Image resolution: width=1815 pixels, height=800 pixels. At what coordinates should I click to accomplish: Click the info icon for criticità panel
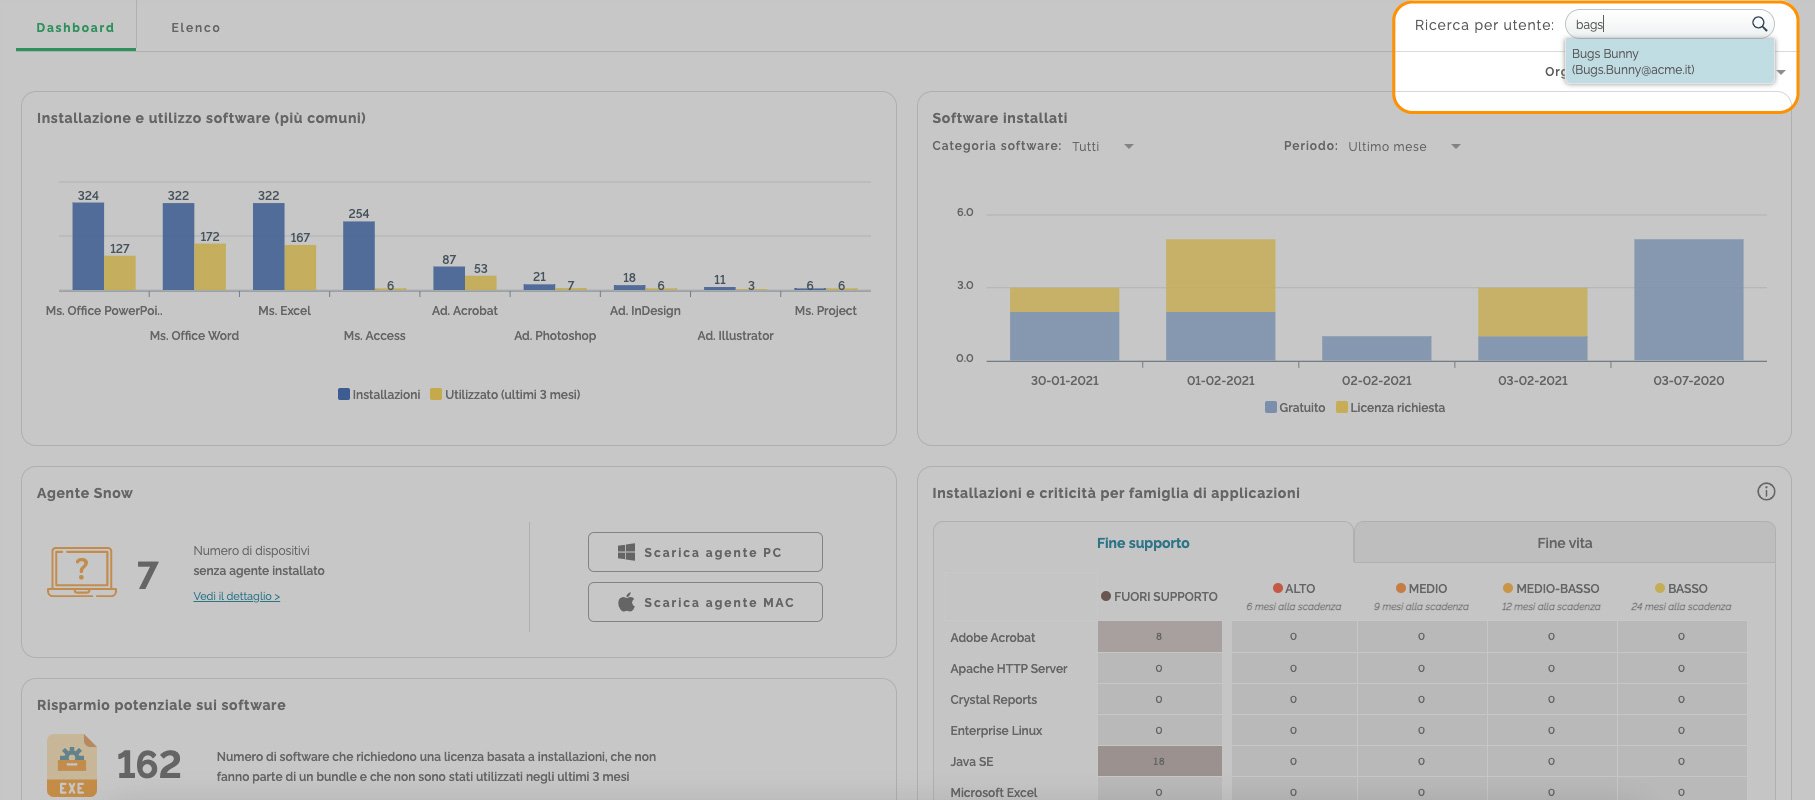(1766, 491)
